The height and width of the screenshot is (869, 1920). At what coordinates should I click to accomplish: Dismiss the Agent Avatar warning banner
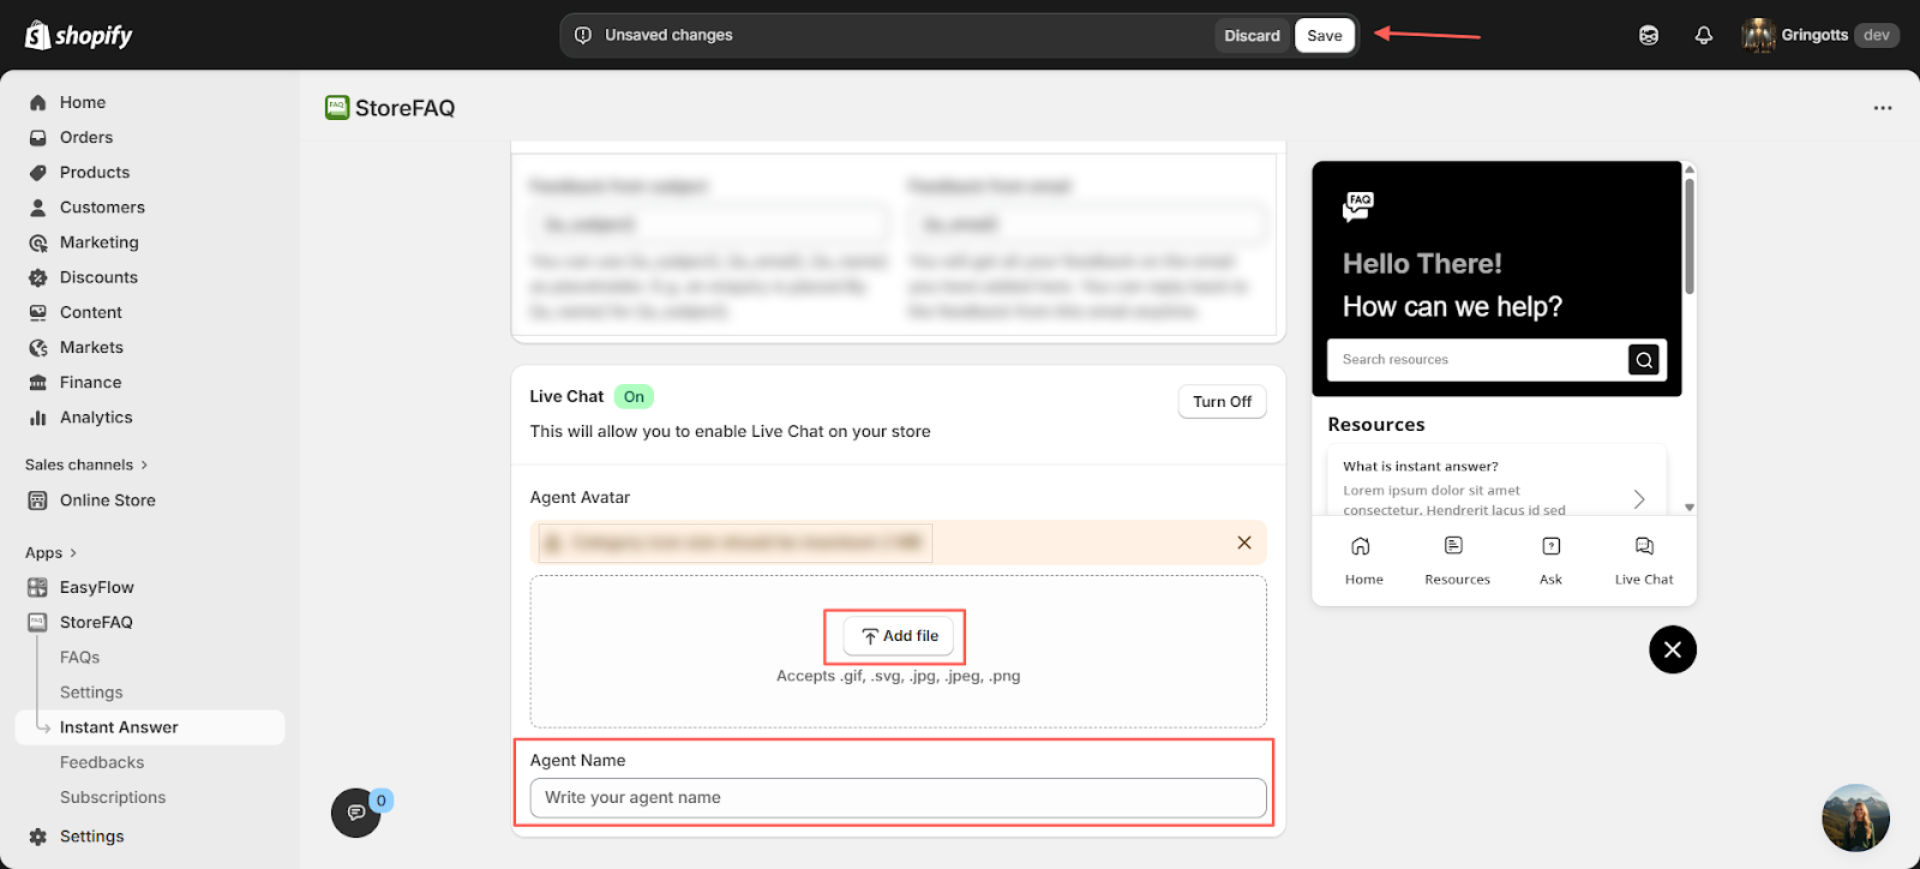[1244, 542]
